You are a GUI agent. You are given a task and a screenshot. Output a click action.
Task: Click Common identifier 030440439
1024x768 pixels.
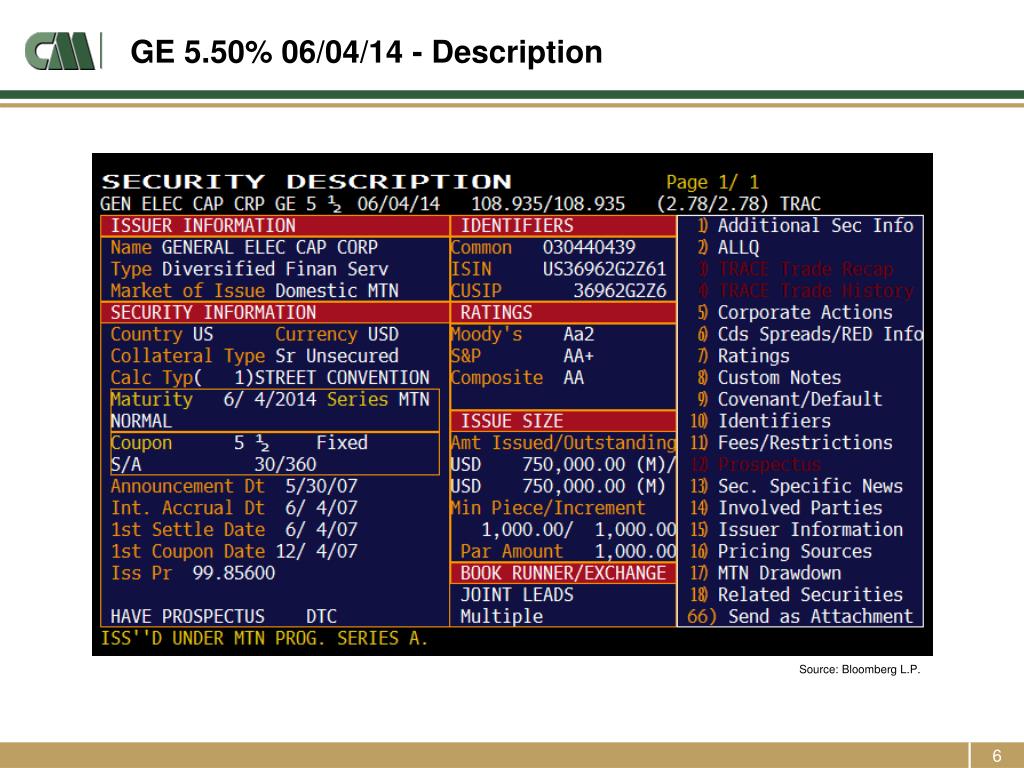point(589,248)
